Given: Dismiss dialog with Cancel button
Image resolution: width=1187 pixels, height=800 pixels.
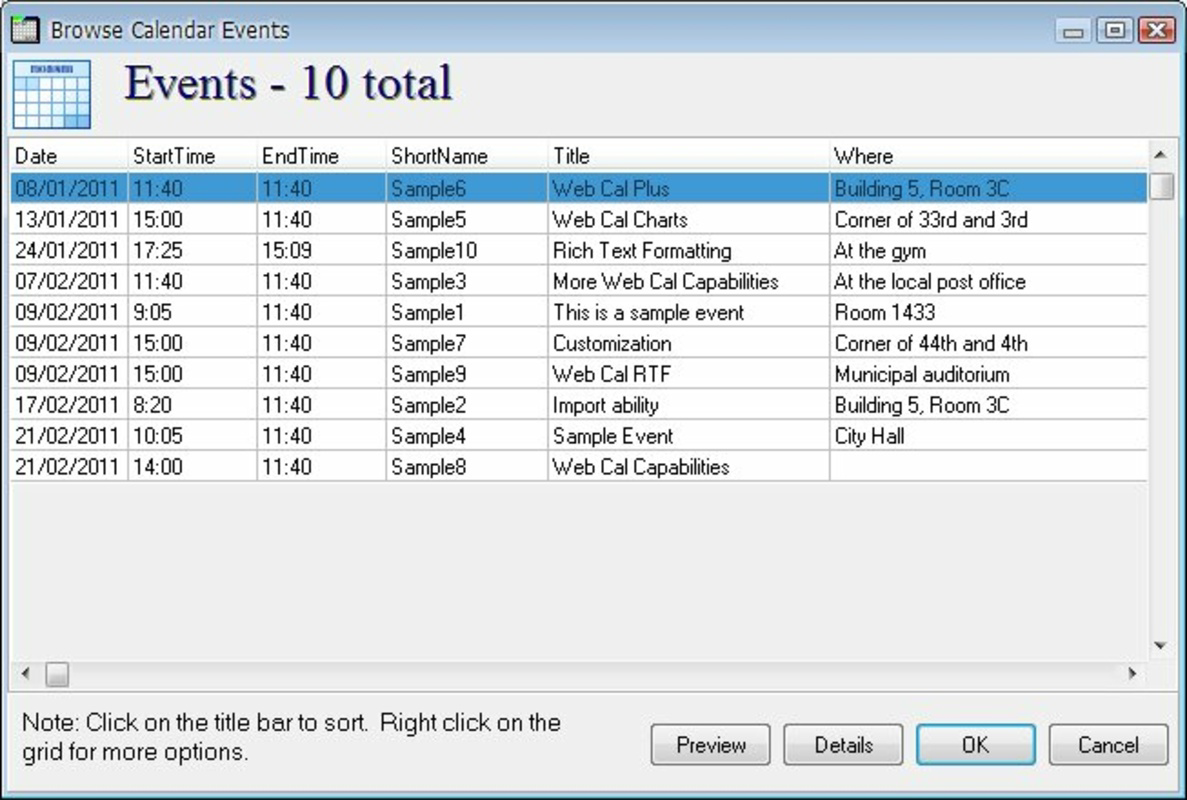Looking at the screenshot, I should tap(1108, 745).
